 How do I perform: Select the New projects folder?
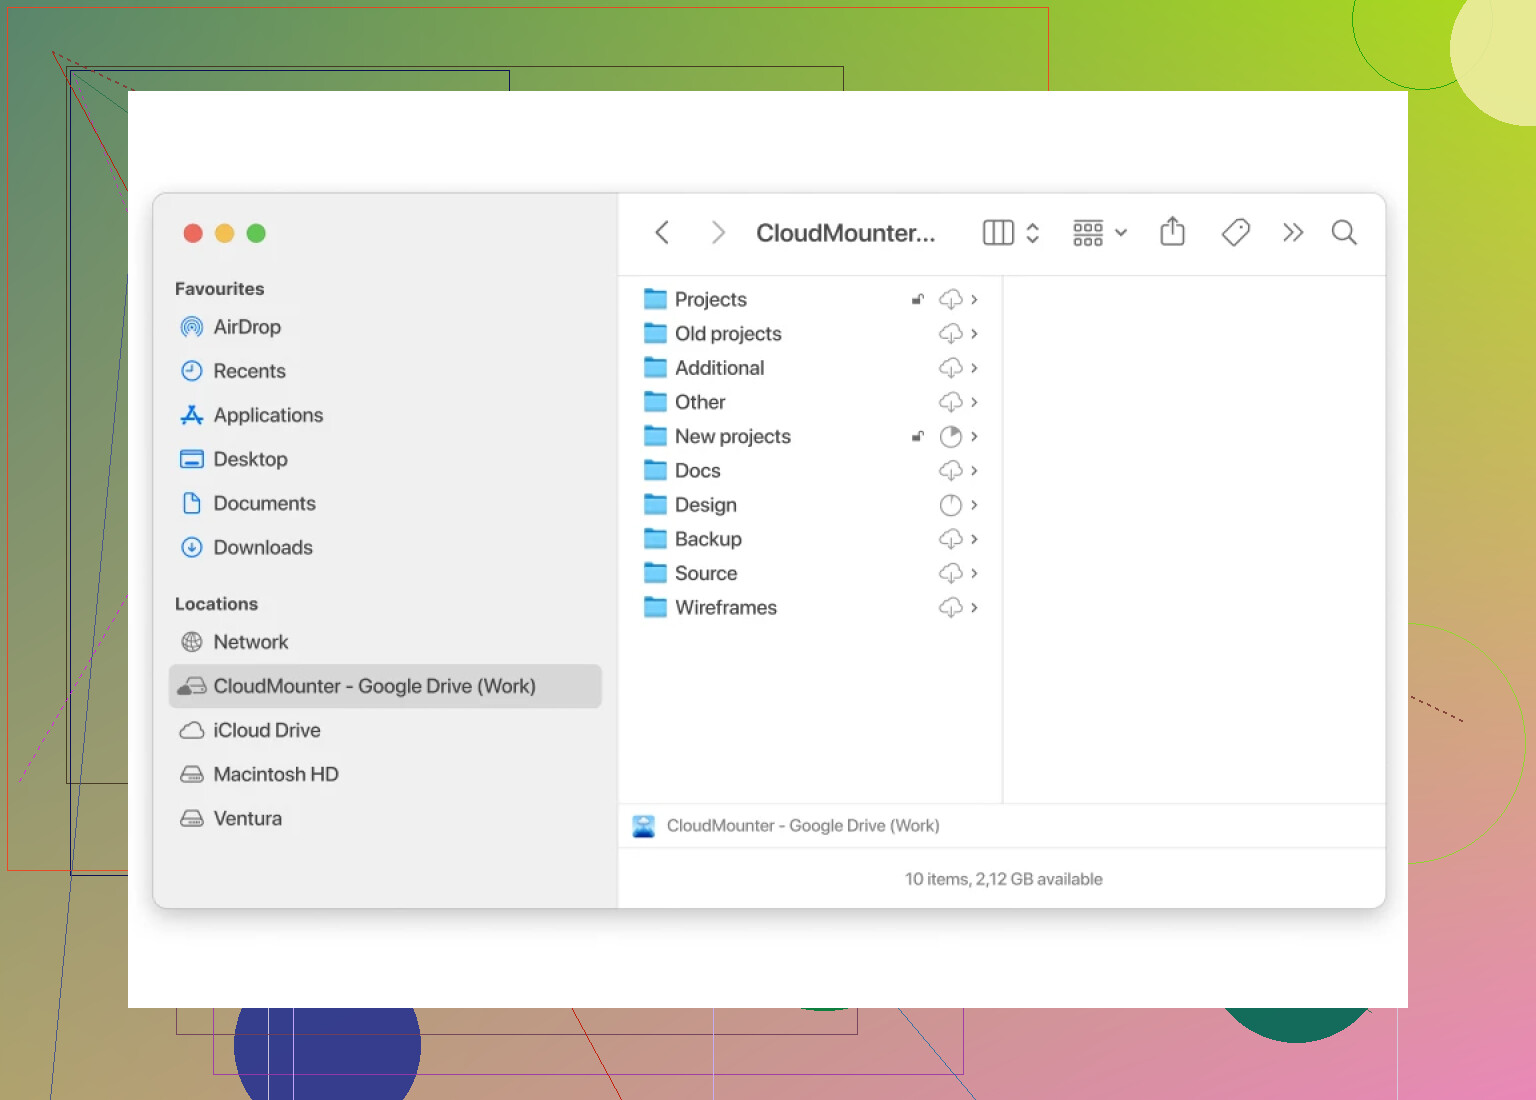[810, 436]
